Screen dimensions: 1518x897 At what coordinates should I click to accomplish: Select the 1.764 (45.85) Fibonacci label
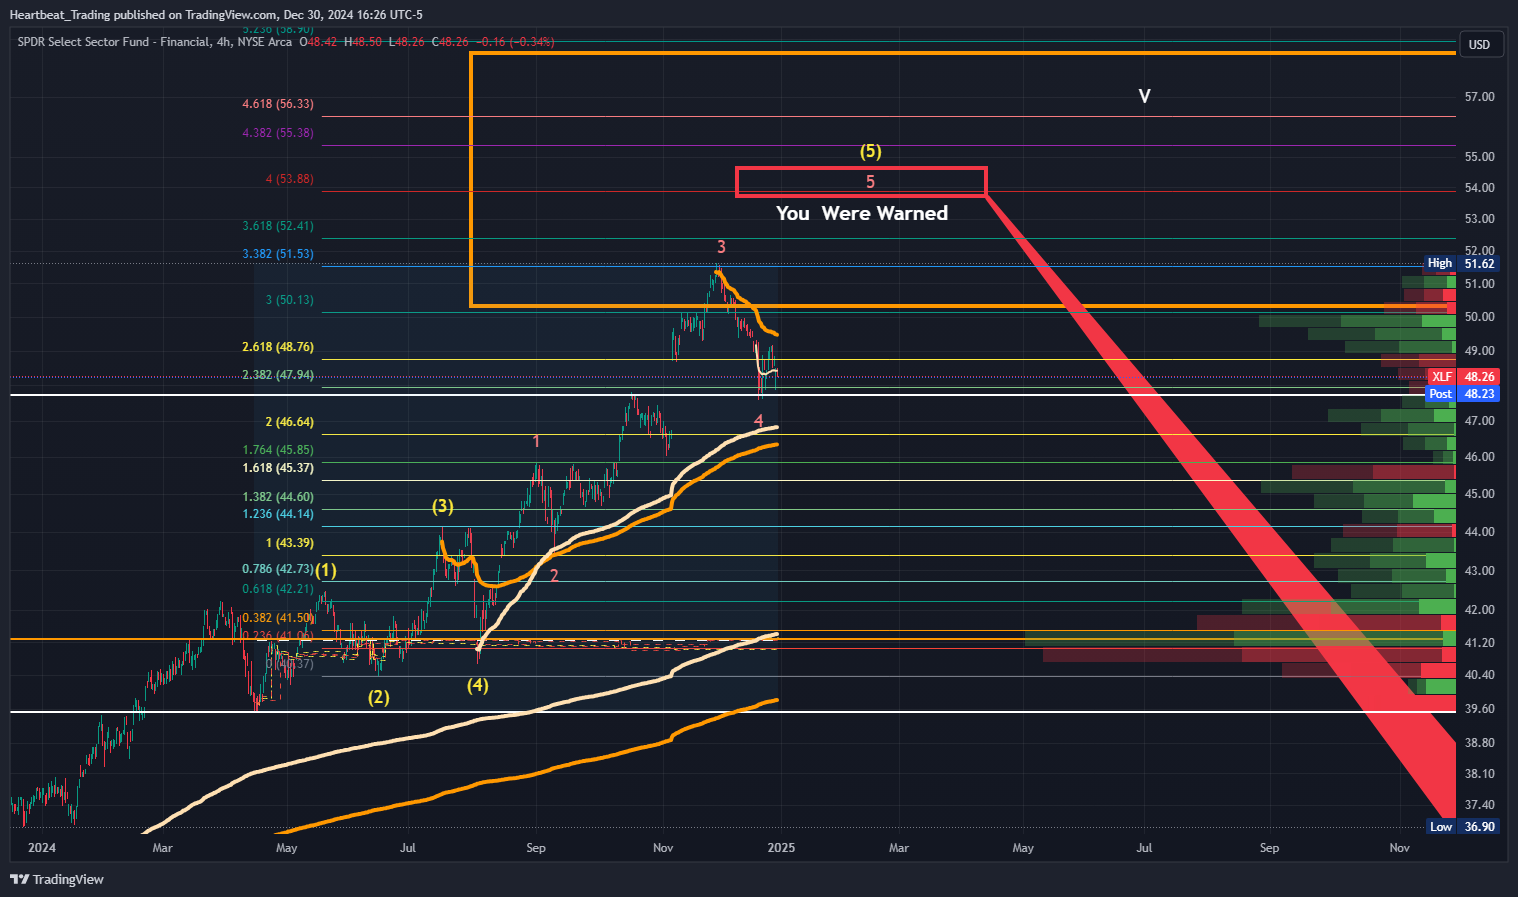[278, 450]
